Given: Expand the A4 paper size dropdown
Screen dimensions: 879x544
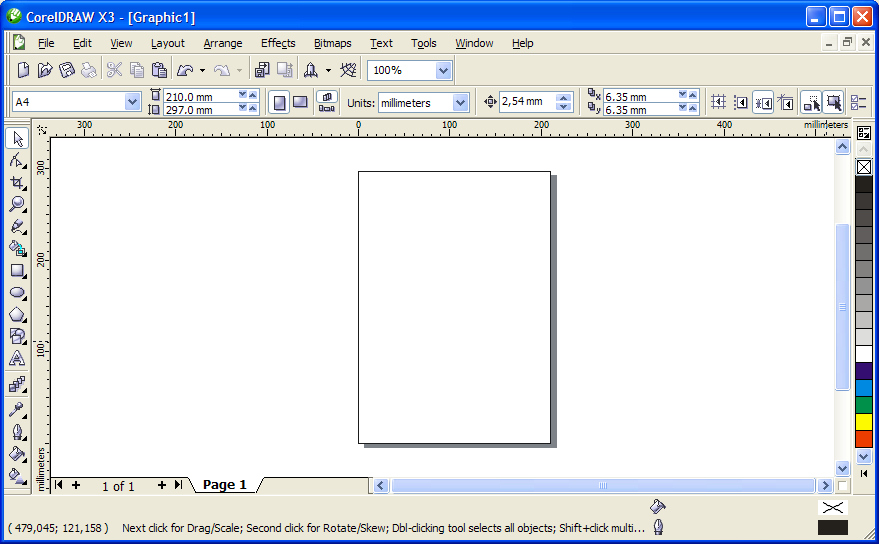Looking at the screenshot, I should coord(132,102).
